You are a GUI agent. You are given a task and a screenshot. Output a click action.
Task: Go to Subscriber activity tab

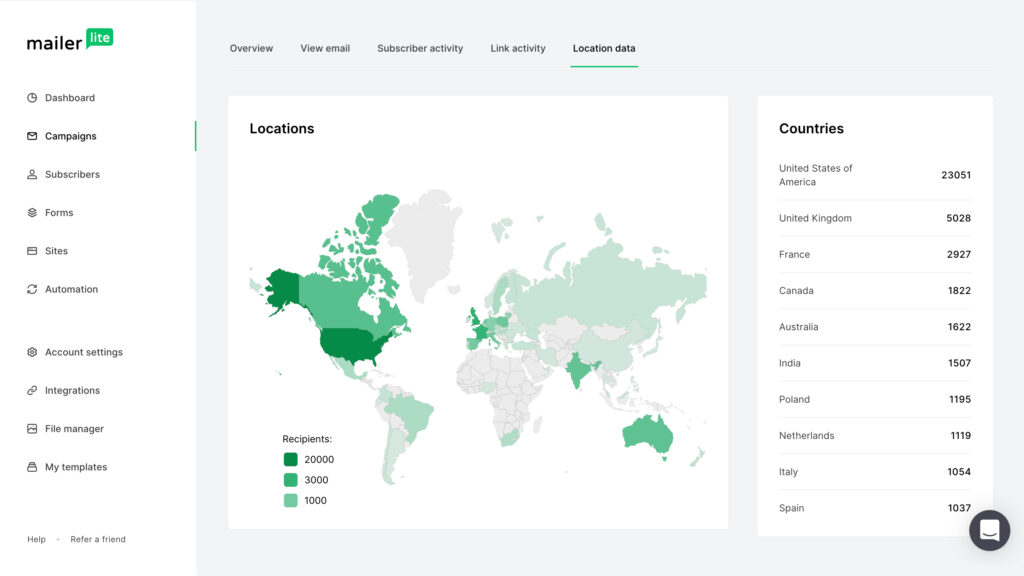(420, 48)
